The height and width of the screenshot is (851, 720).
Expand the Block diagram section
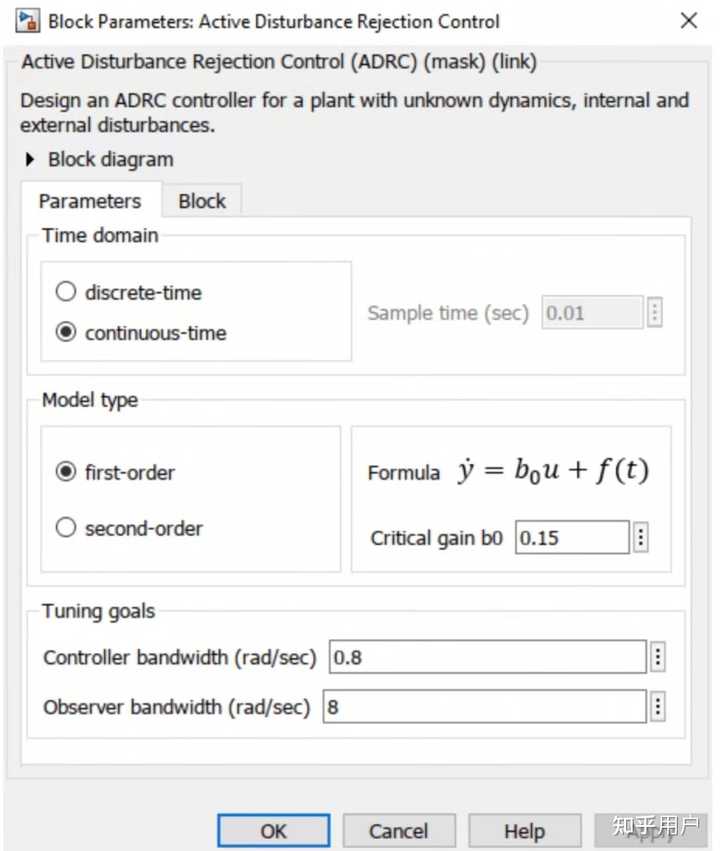tap(30, 159)
